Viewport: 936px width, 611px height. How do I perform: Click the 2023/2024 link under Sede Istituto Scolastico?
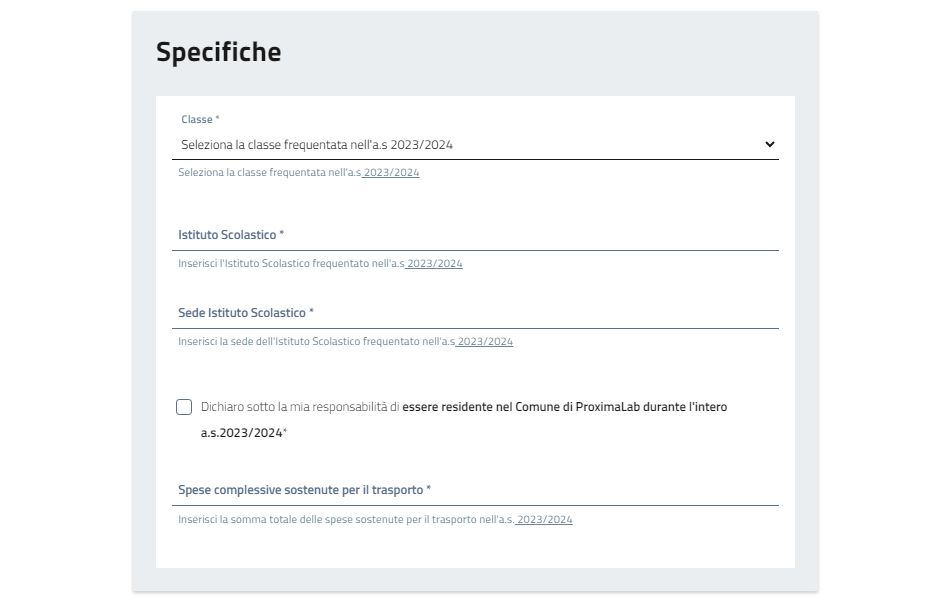click(x=485, y=342)
